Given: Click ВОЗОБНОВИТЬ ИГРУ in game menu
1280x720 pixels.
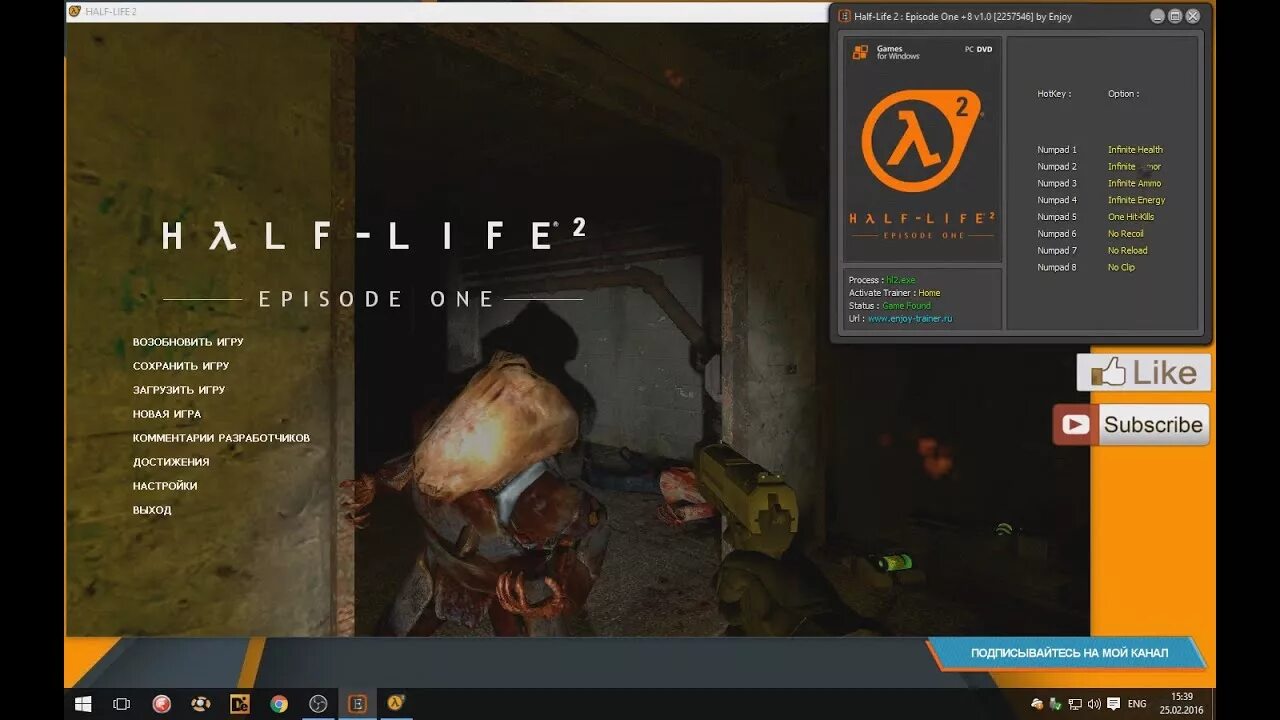Looking at the screenshot, I should tap(188, 342).
